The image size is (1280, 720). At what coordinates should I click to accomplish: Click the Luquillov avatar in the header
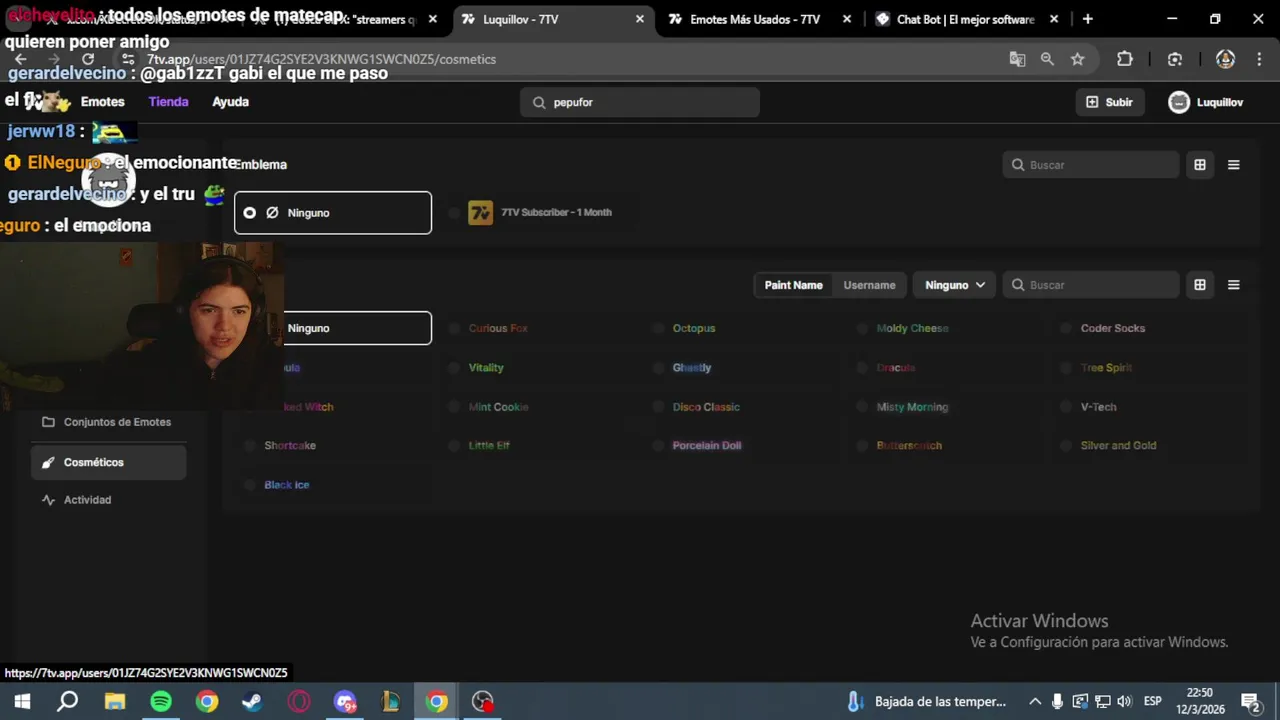(1179, 102)
